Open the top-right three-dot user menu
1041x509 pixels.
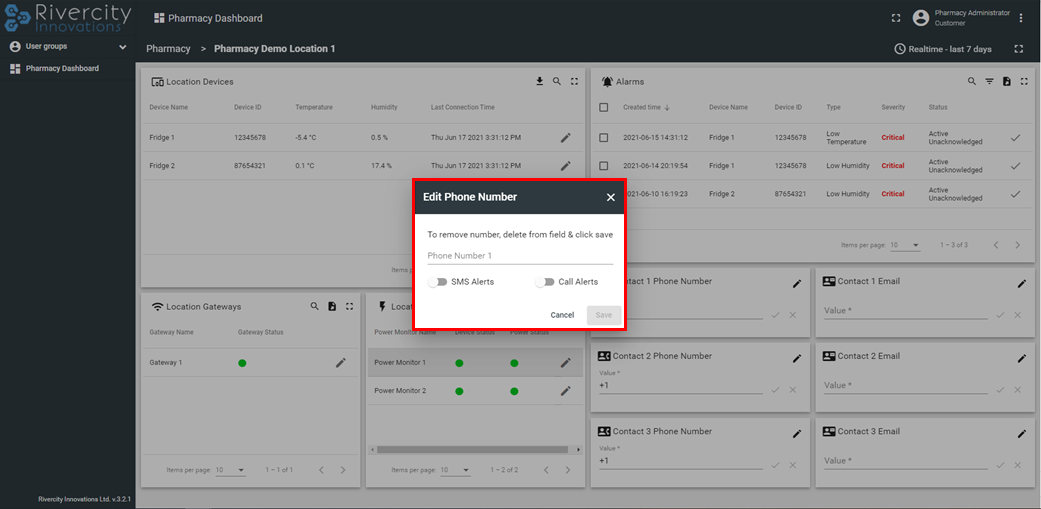pyautogui.click(x=1021, y=18)
